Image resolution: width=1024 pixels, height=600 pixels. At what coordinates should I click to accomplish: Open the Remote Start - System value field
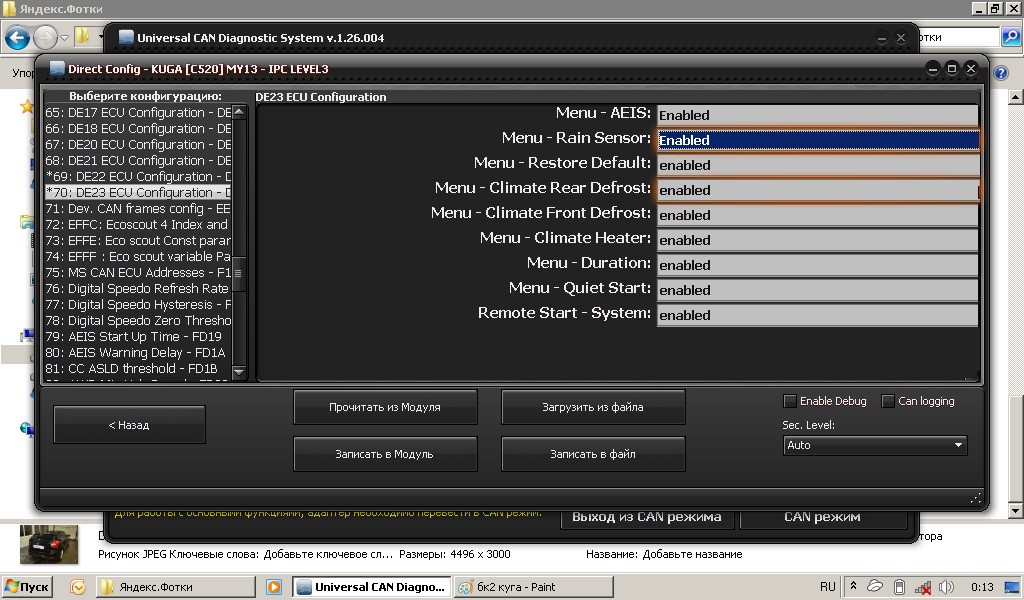[x=818, y=315]
